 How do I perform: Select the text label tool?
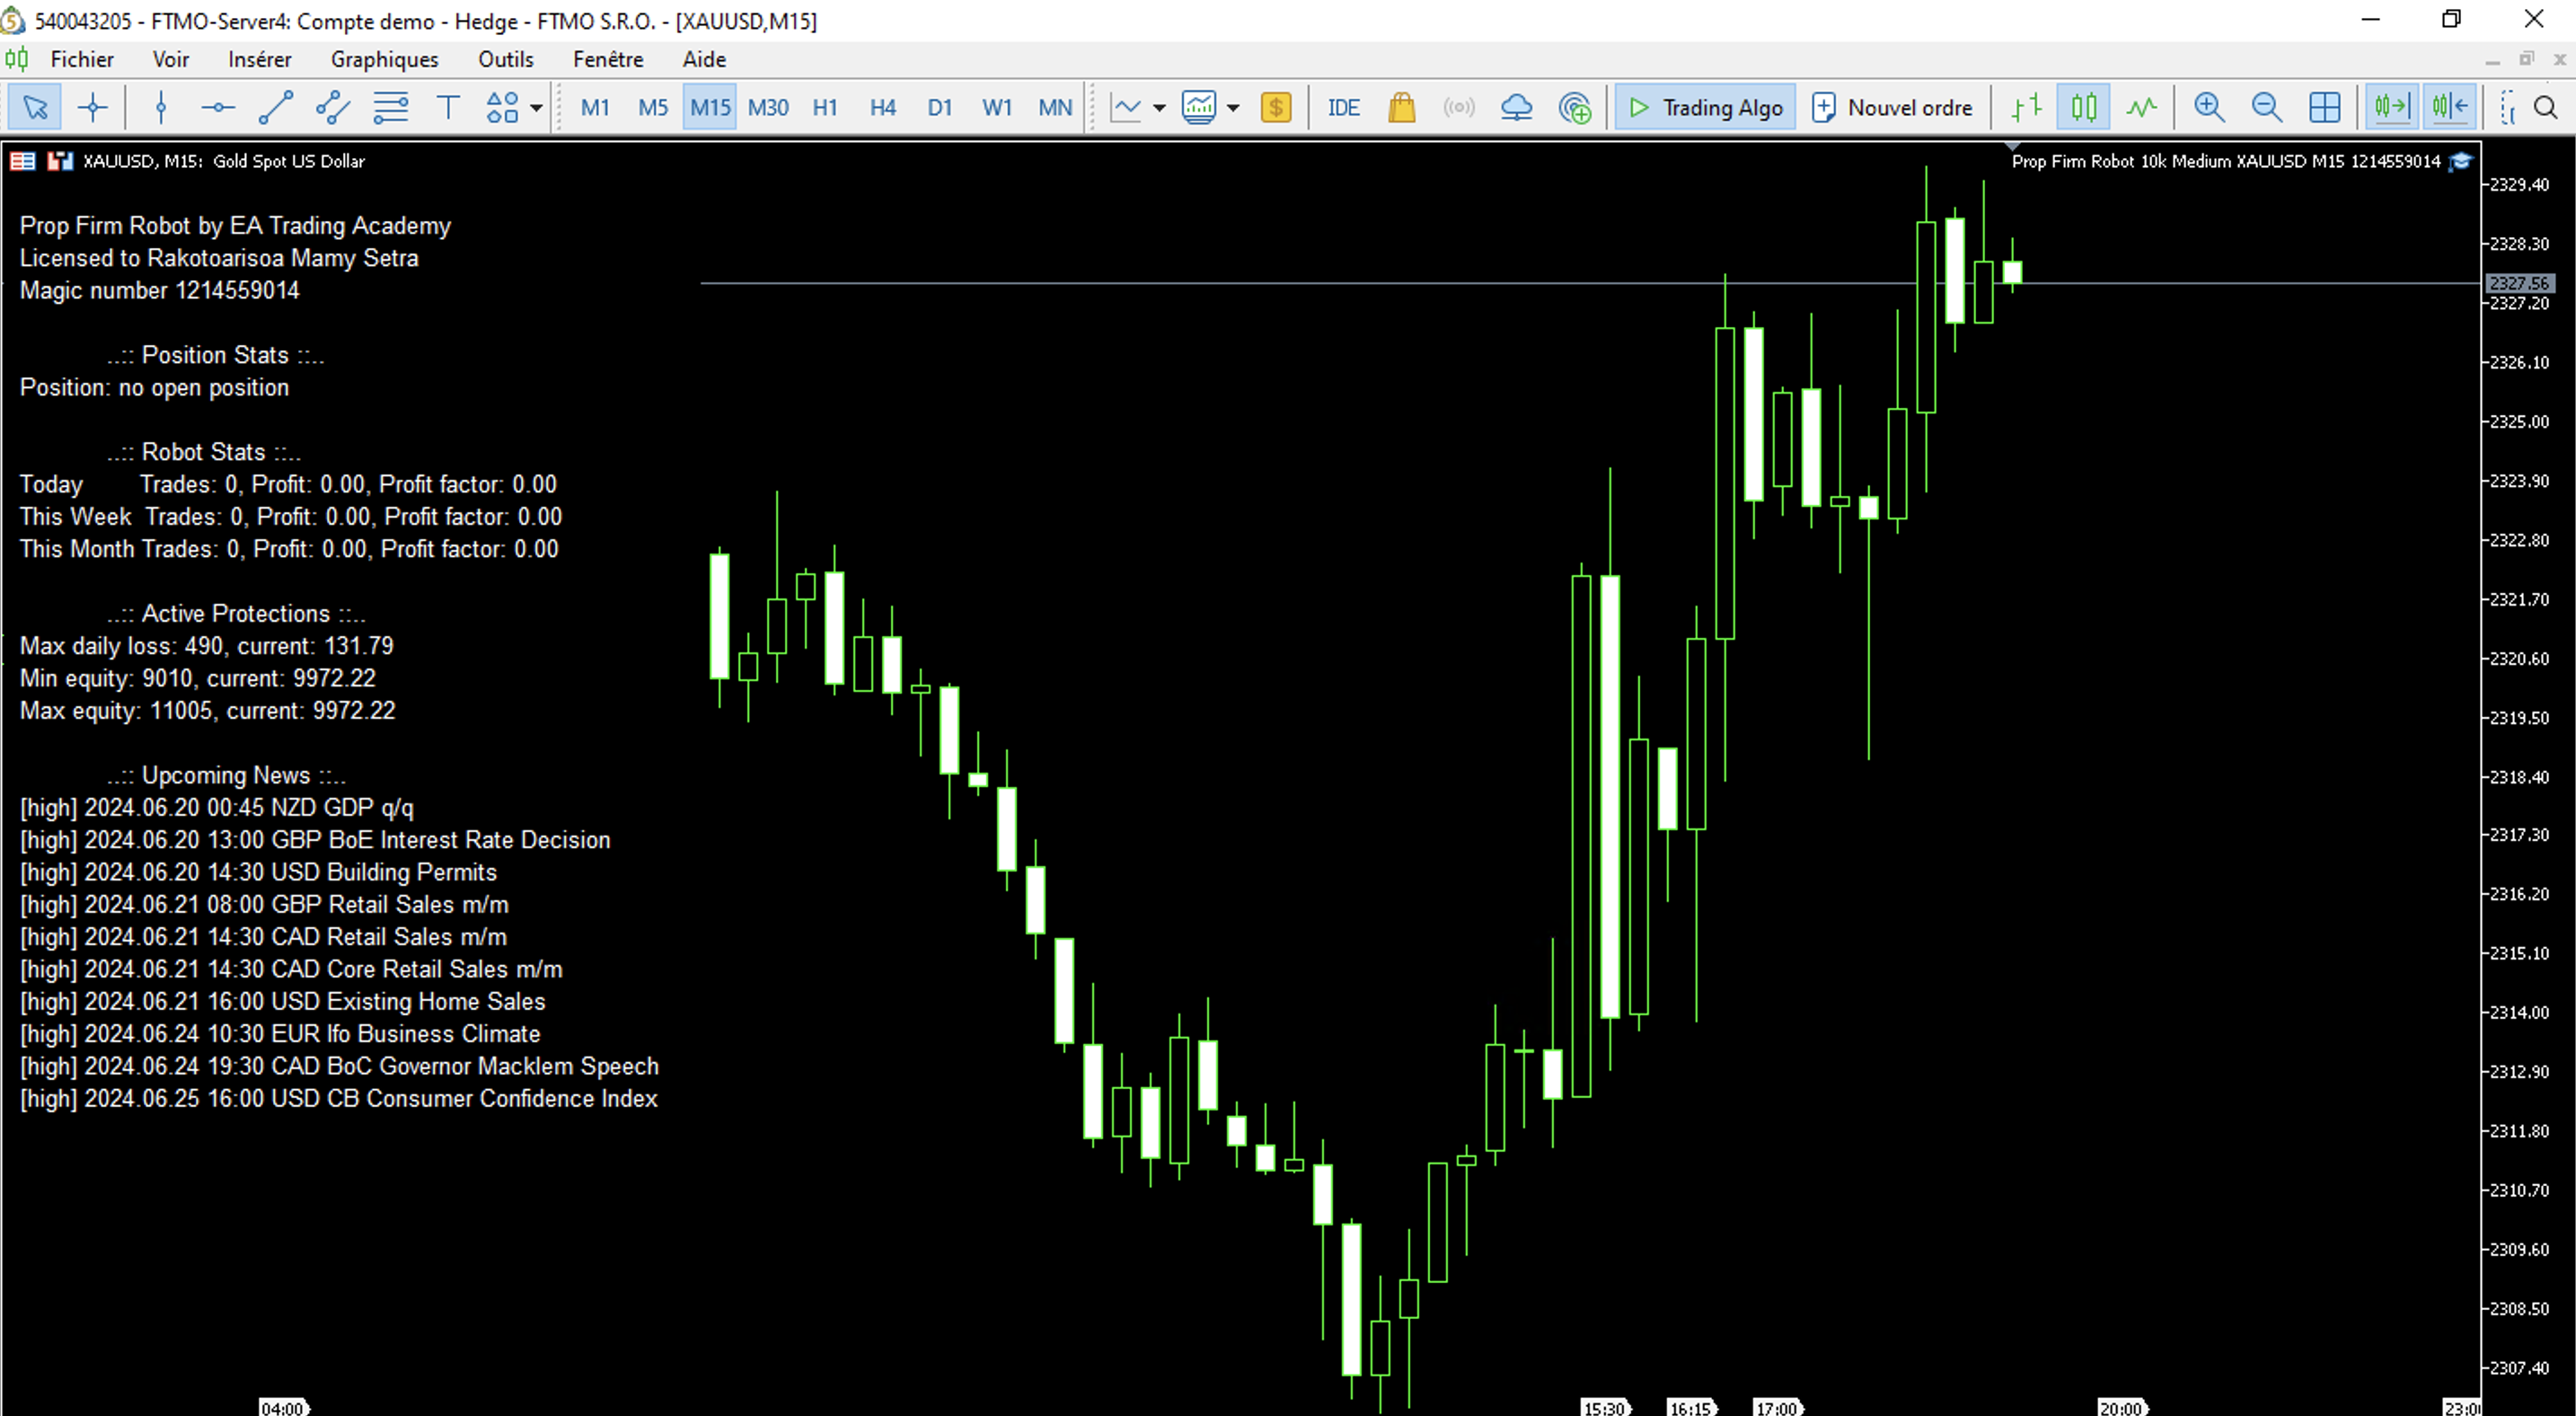coord(448,107)
